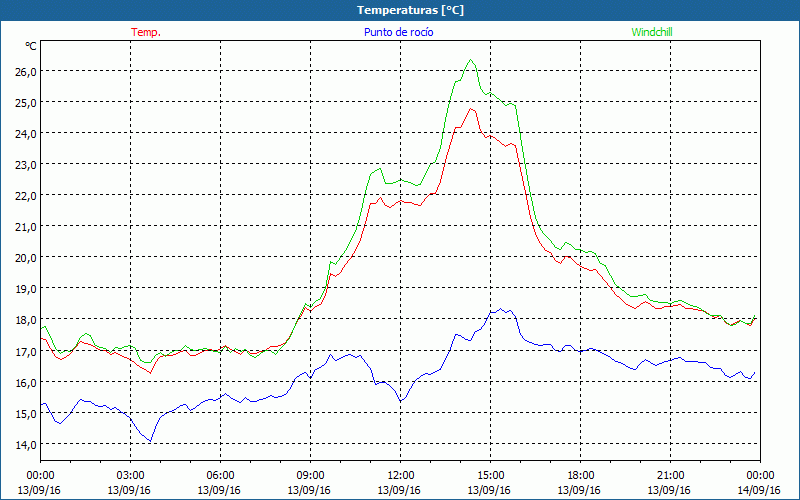This screenshot has height=500, width=800.
Task: Click the "13/09/16" date under 06:00
Action: tap(219, 490)
